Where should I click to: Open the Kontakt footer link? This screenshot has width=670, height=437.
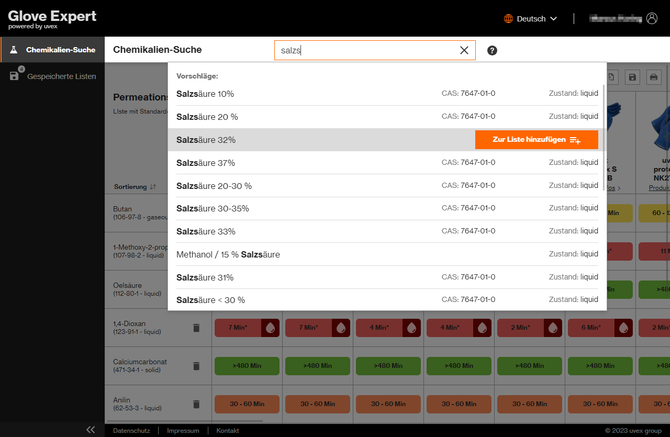(x=227, y=431)
